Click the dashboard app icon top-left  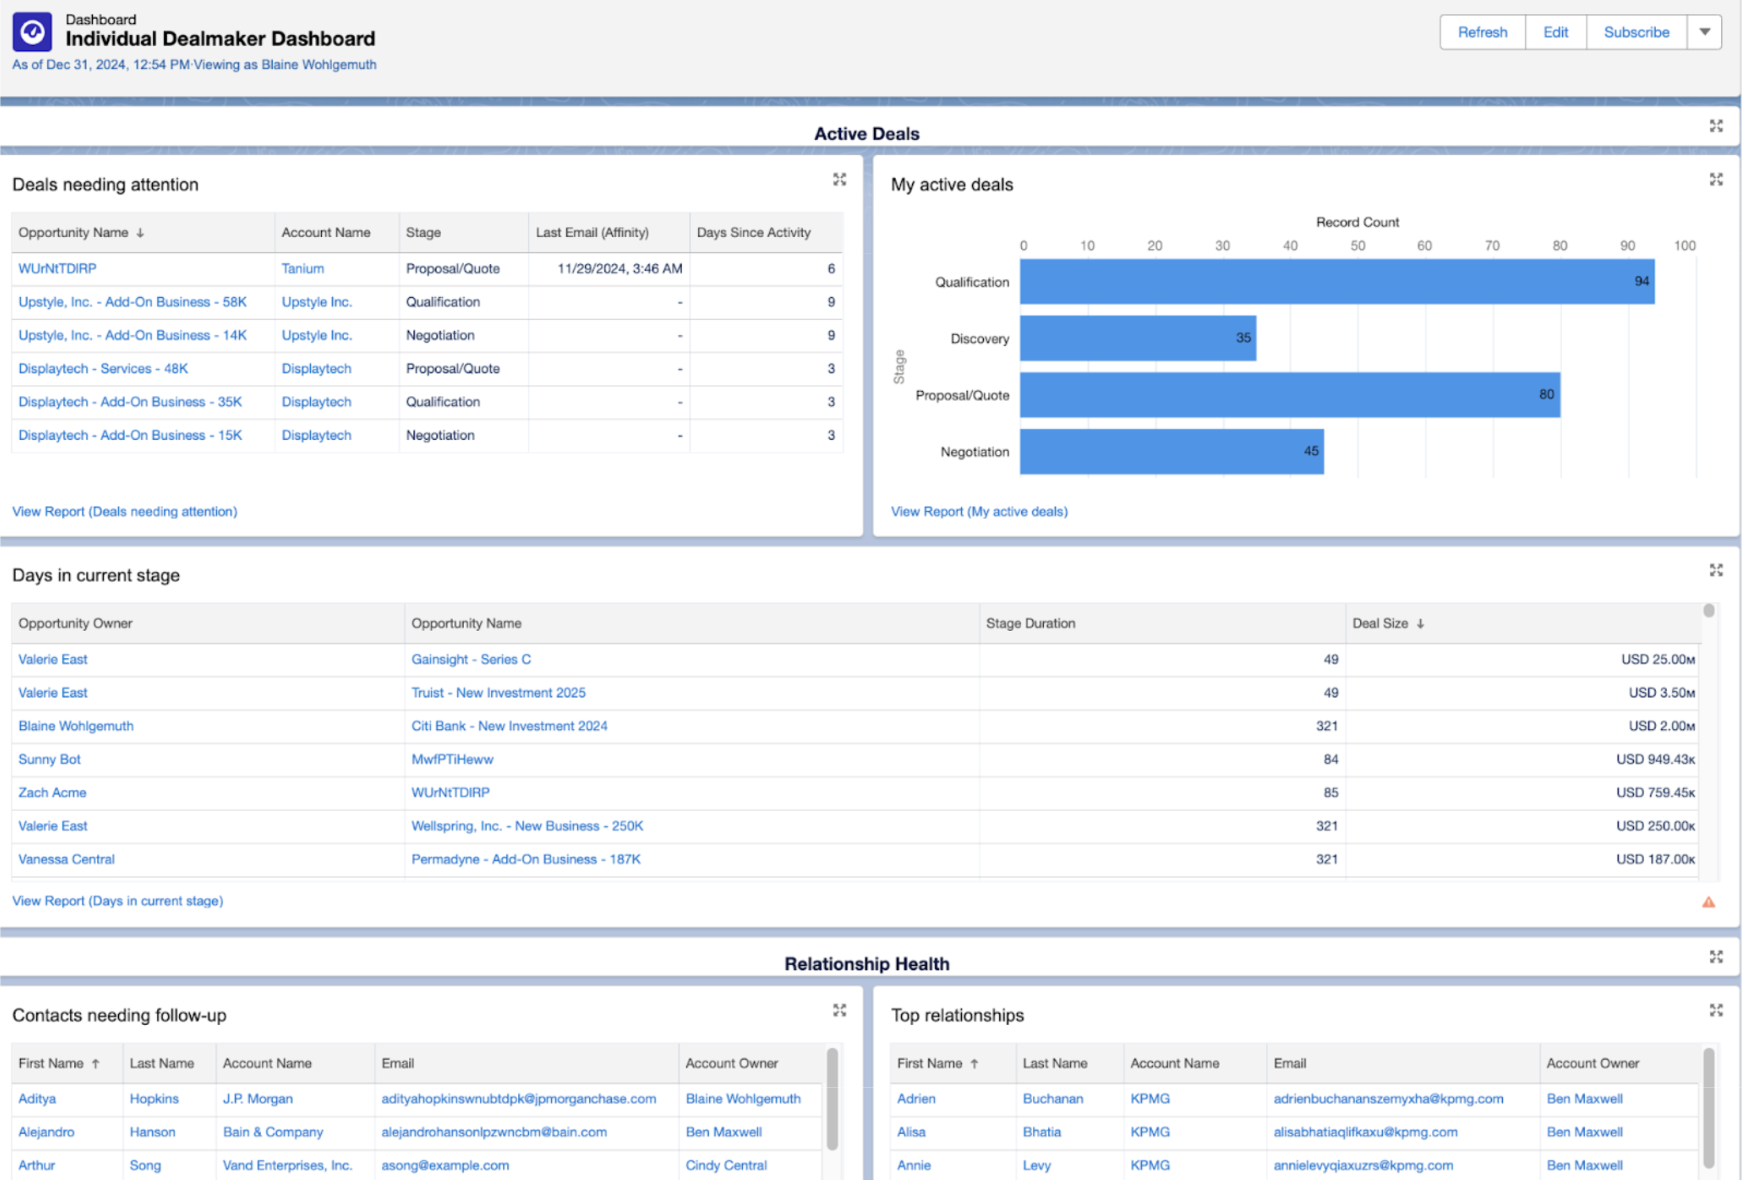[31, 31]
